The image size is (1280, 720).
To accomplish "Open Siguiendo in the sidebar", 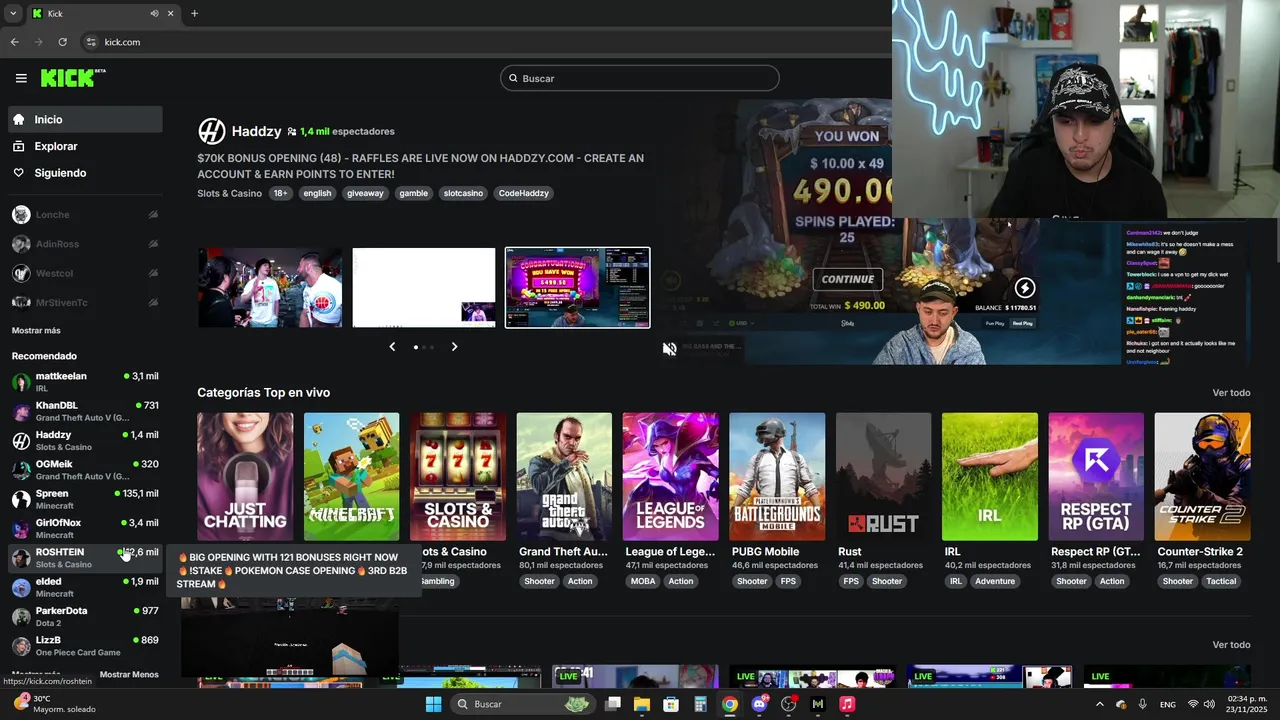I will pyautogui.click(x=85, y=173).
